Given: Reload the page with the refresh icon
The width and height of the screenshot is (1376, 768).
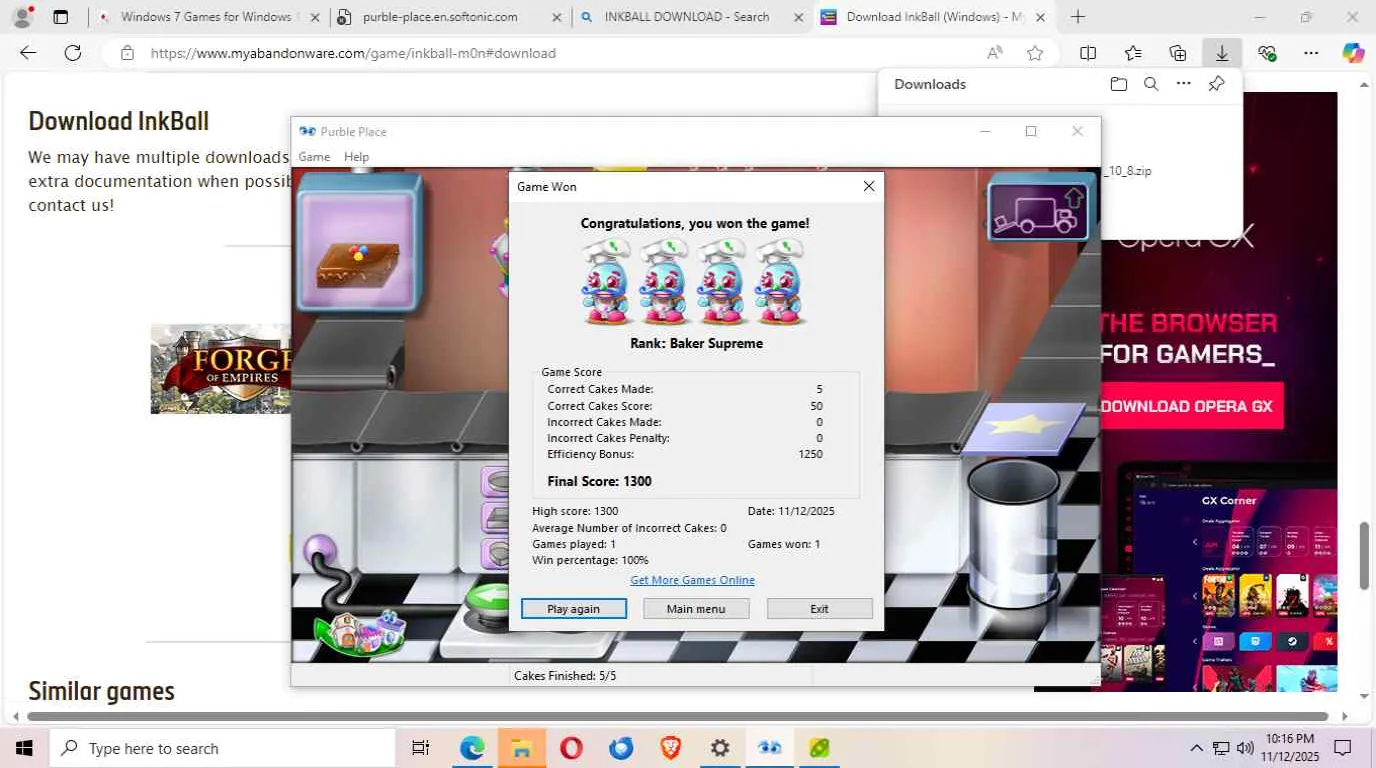Looking at the screenshot, I should tap(73, 53).
